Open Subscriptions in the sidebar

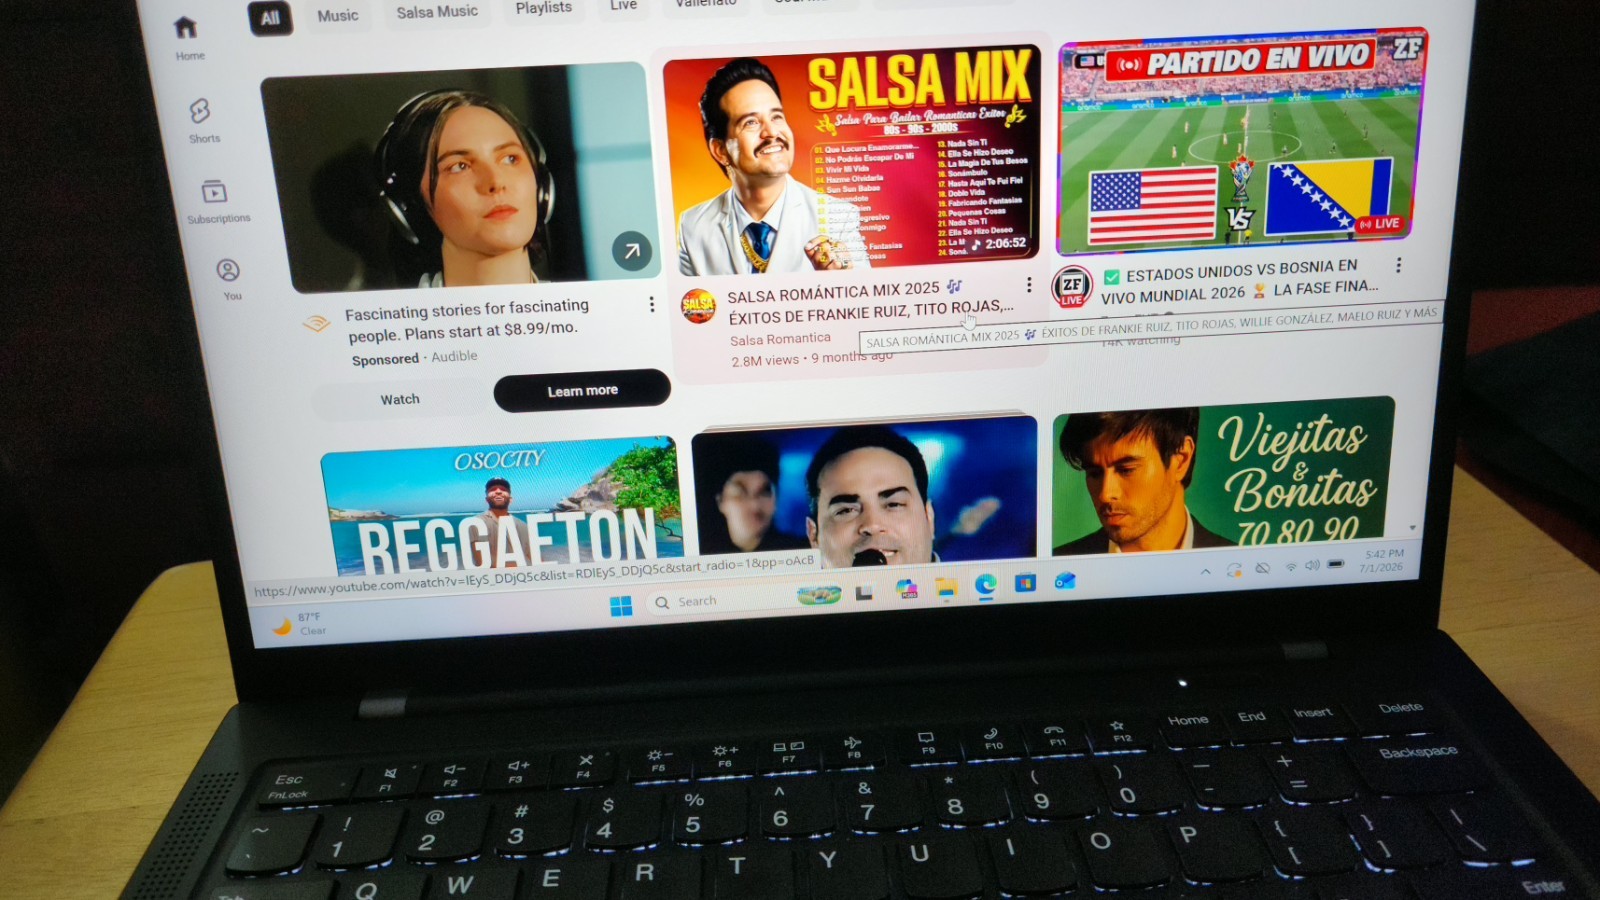[217, 201]
